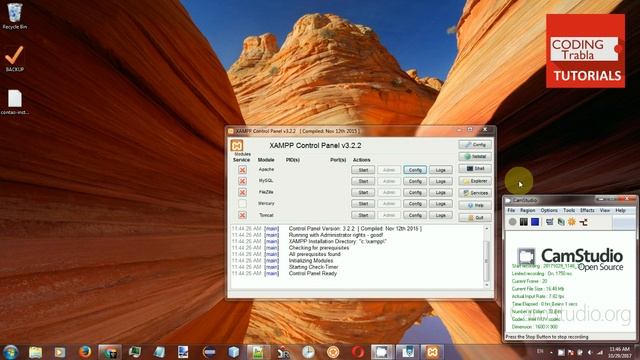Click the last arrow-shaped CamStudio toolbar icon
This screenshot has width=640, height=360.
click(584, 222)
